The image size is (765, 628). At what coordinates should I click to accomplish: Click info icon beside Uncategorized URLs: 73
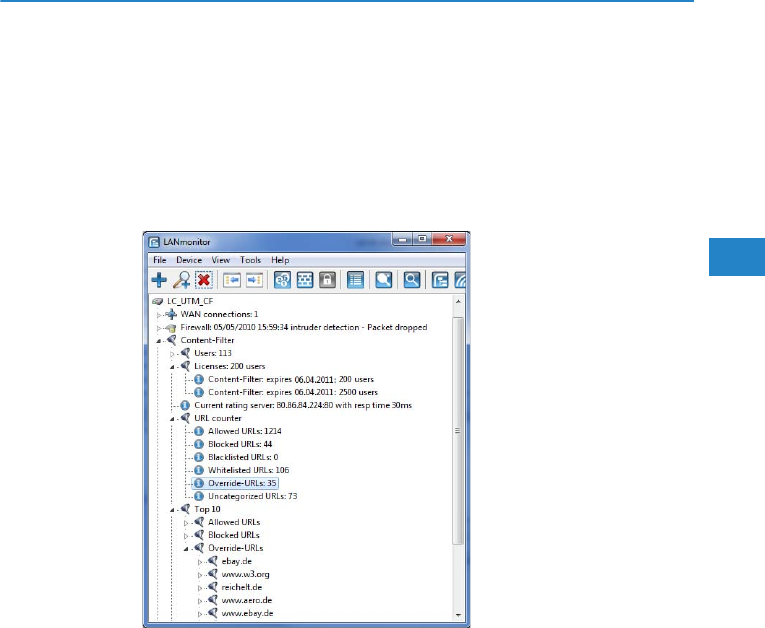(199, 496)
